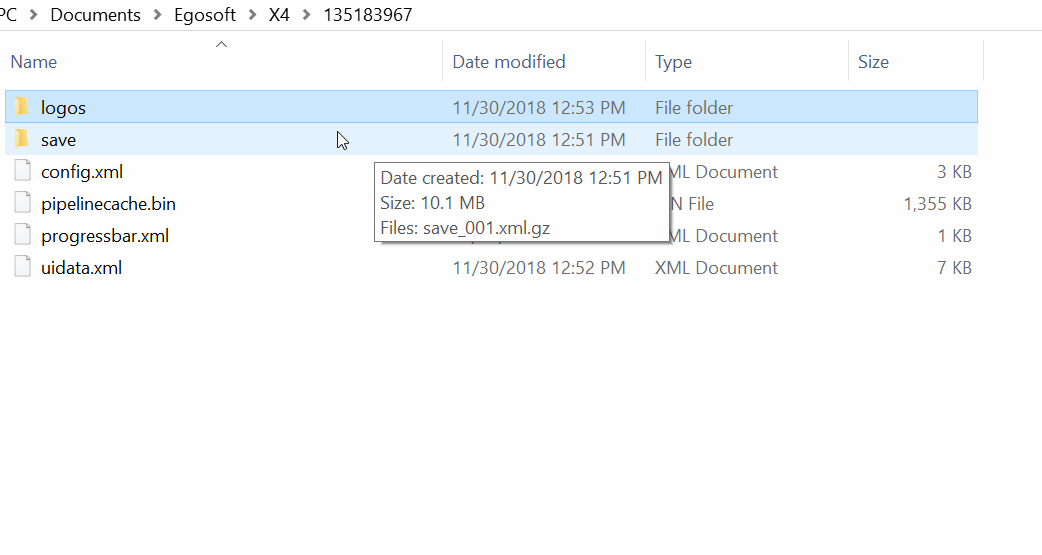Jump to the X4 breadcrumb folder
The image size is (1042, 555).
pyautogui.click(x=279, y=15)
